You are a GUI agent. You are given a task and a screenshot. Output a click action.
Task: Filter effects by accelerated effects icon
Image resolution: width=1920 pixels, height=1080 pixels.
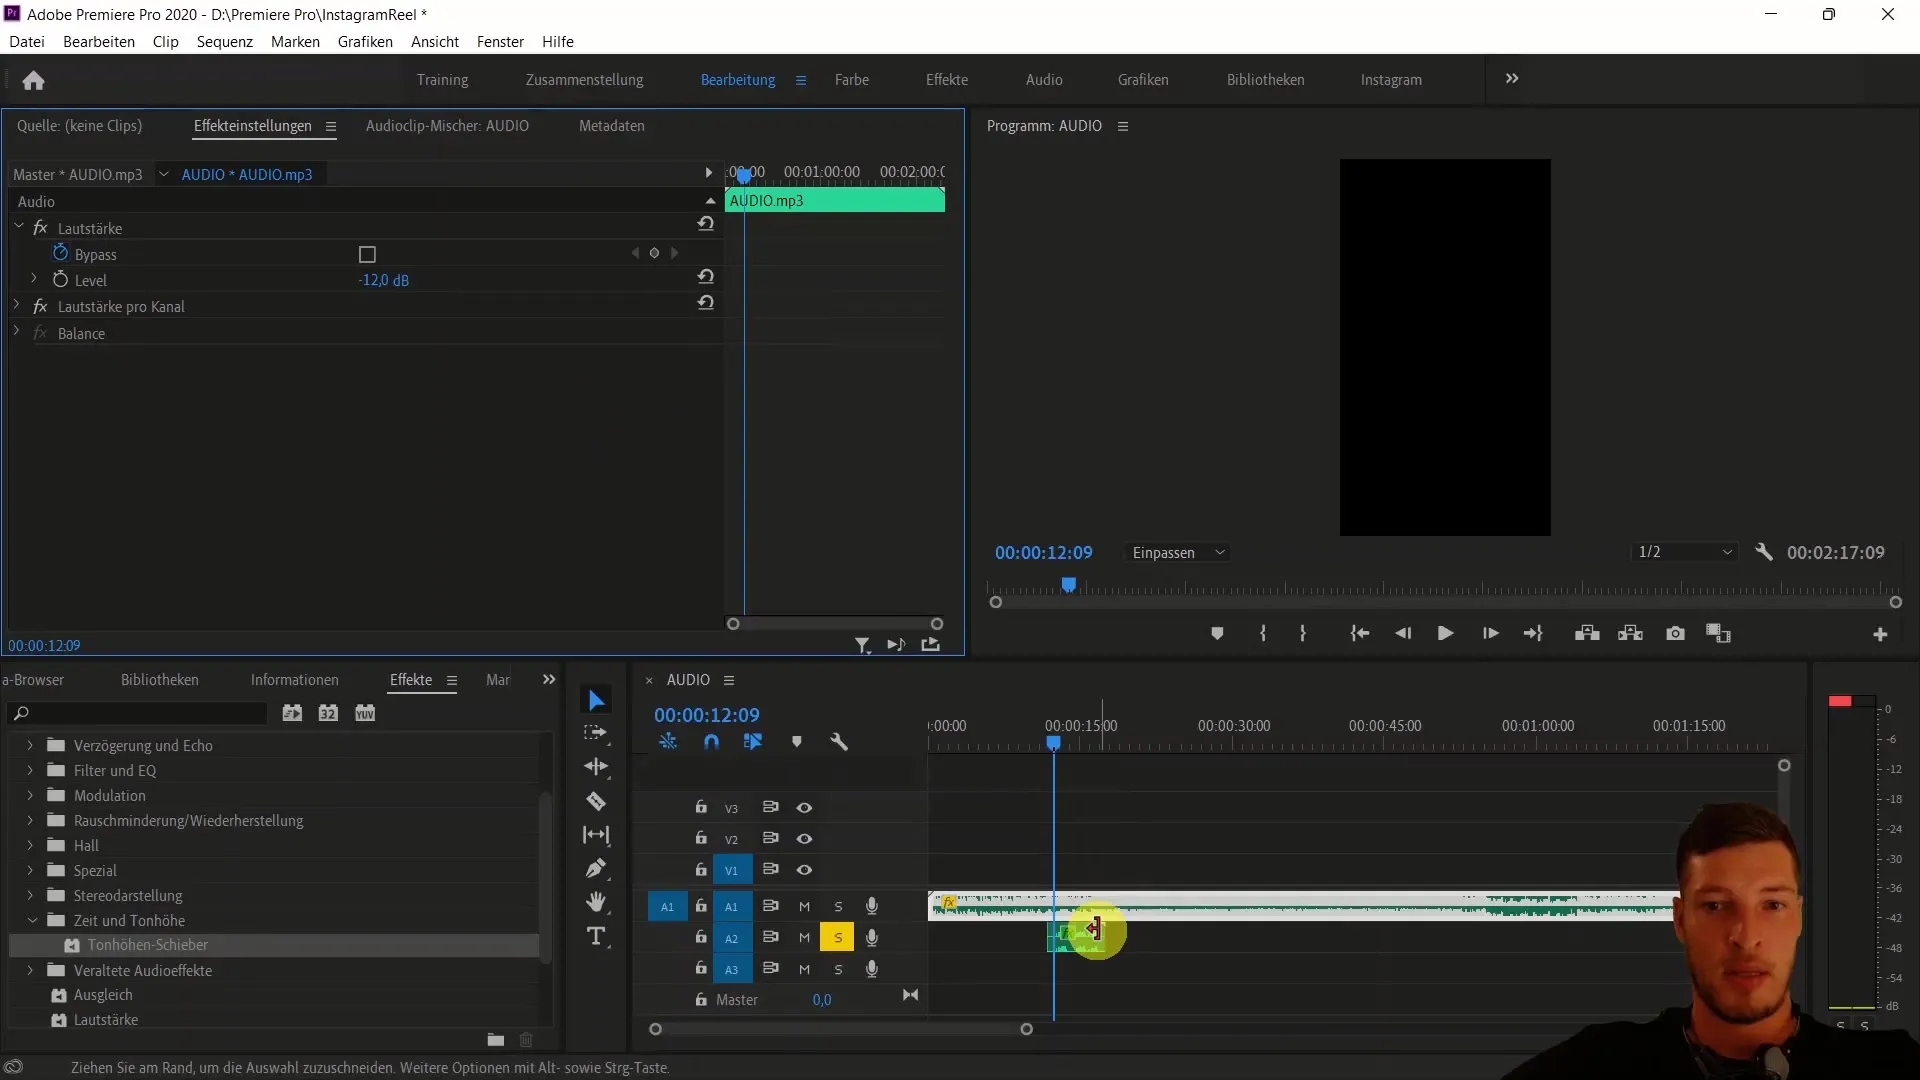coord(292,713)
